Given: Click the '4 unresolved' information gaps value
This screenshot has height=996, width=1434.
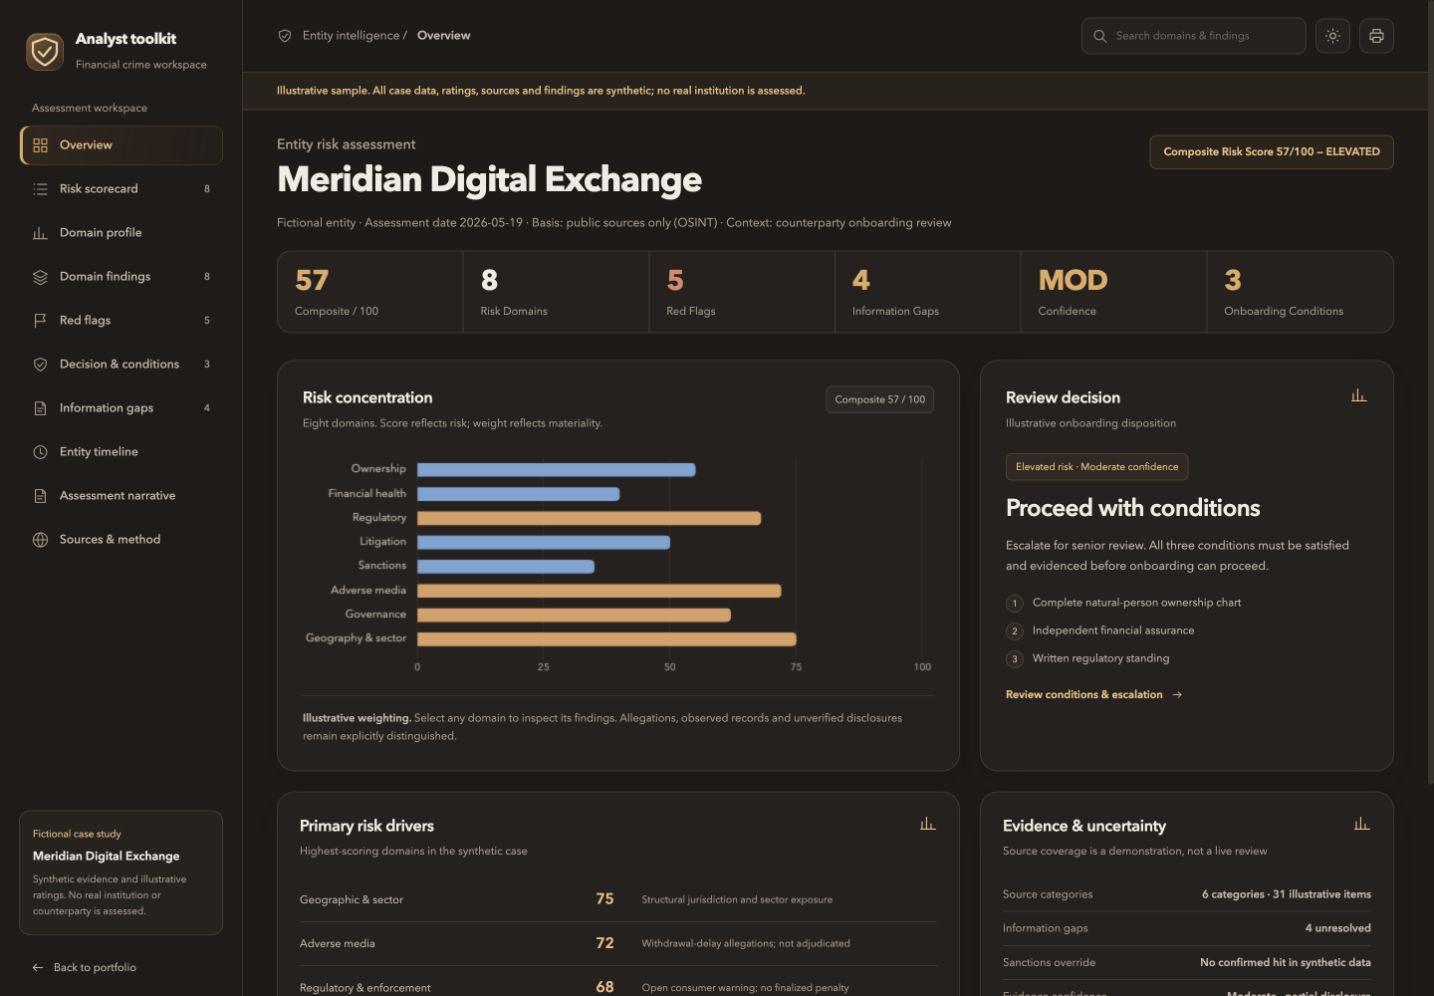Looking at the screenshot, I should coord(1337,929).
